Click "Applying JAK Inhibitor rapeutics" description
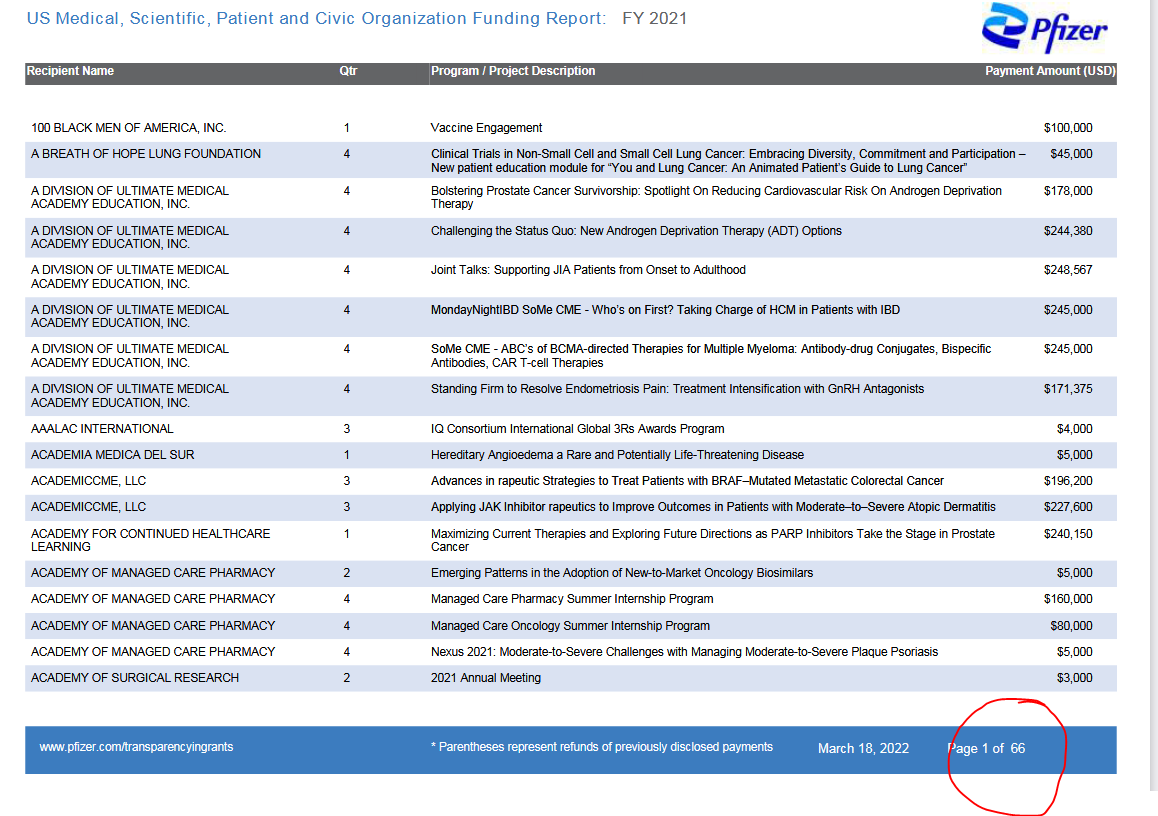The width and height of the screenshot is (1158, 816). 713,507
